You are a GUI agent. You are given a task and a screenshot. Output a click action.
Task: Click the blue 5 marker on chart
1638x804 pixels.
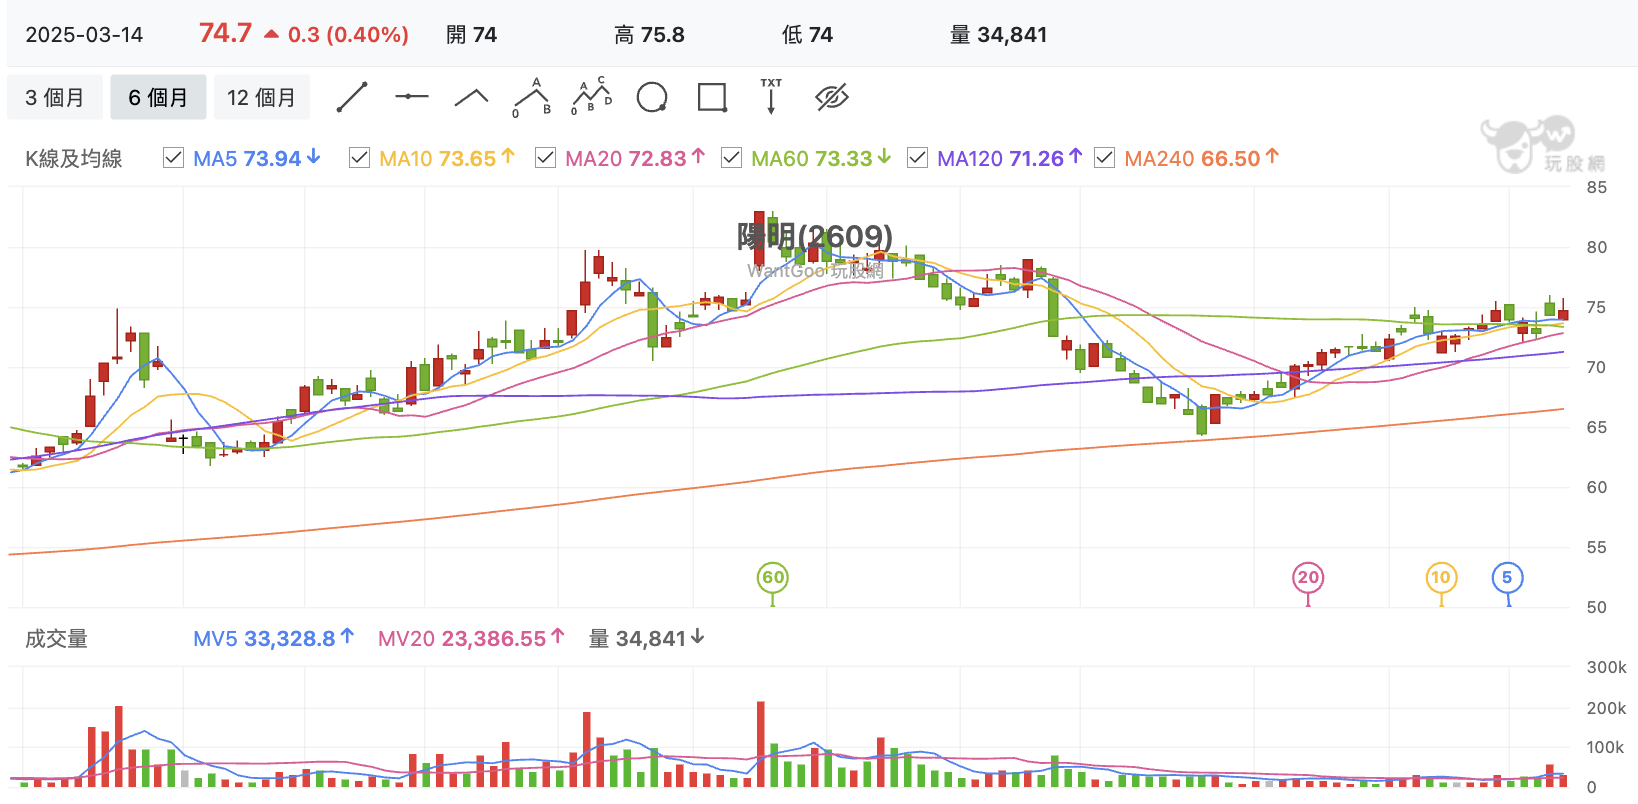tap(1507, 577)
